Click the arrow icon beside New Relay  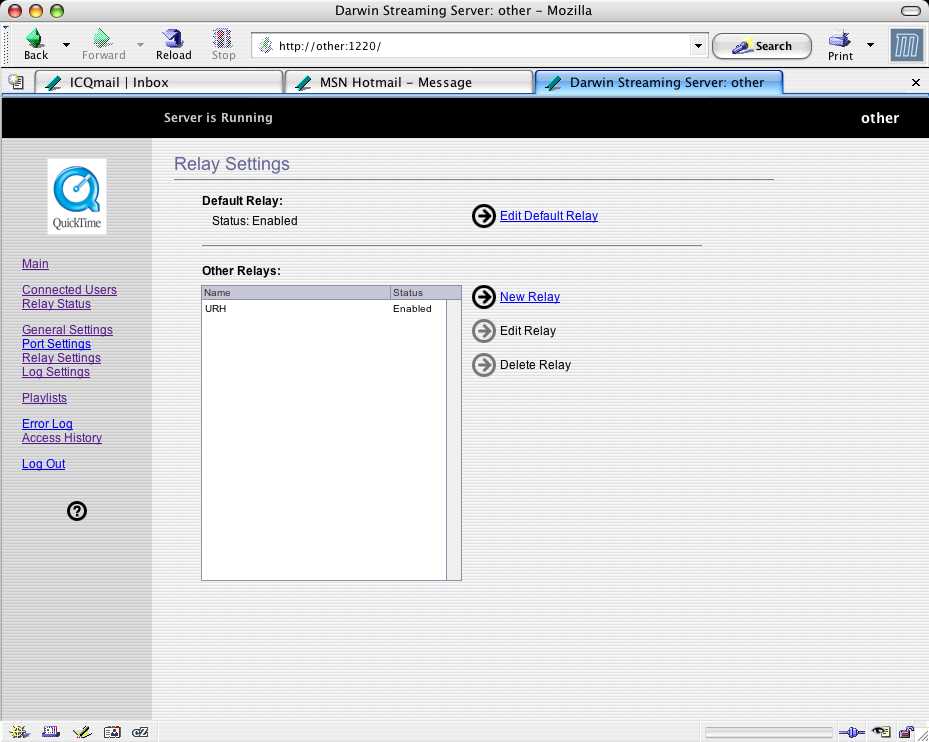484,297
